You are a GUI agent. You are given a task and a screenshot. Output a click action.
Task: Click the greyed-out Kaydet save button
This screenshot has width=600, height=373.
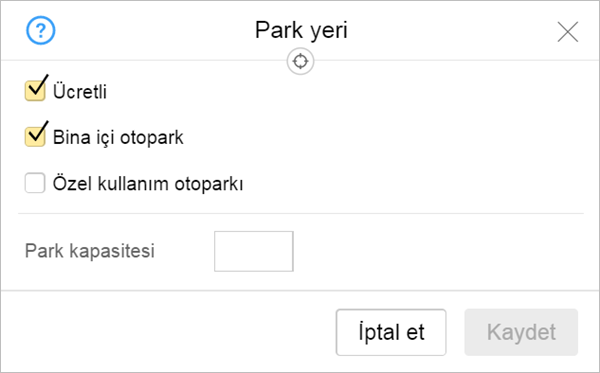(x=521, y=332)
